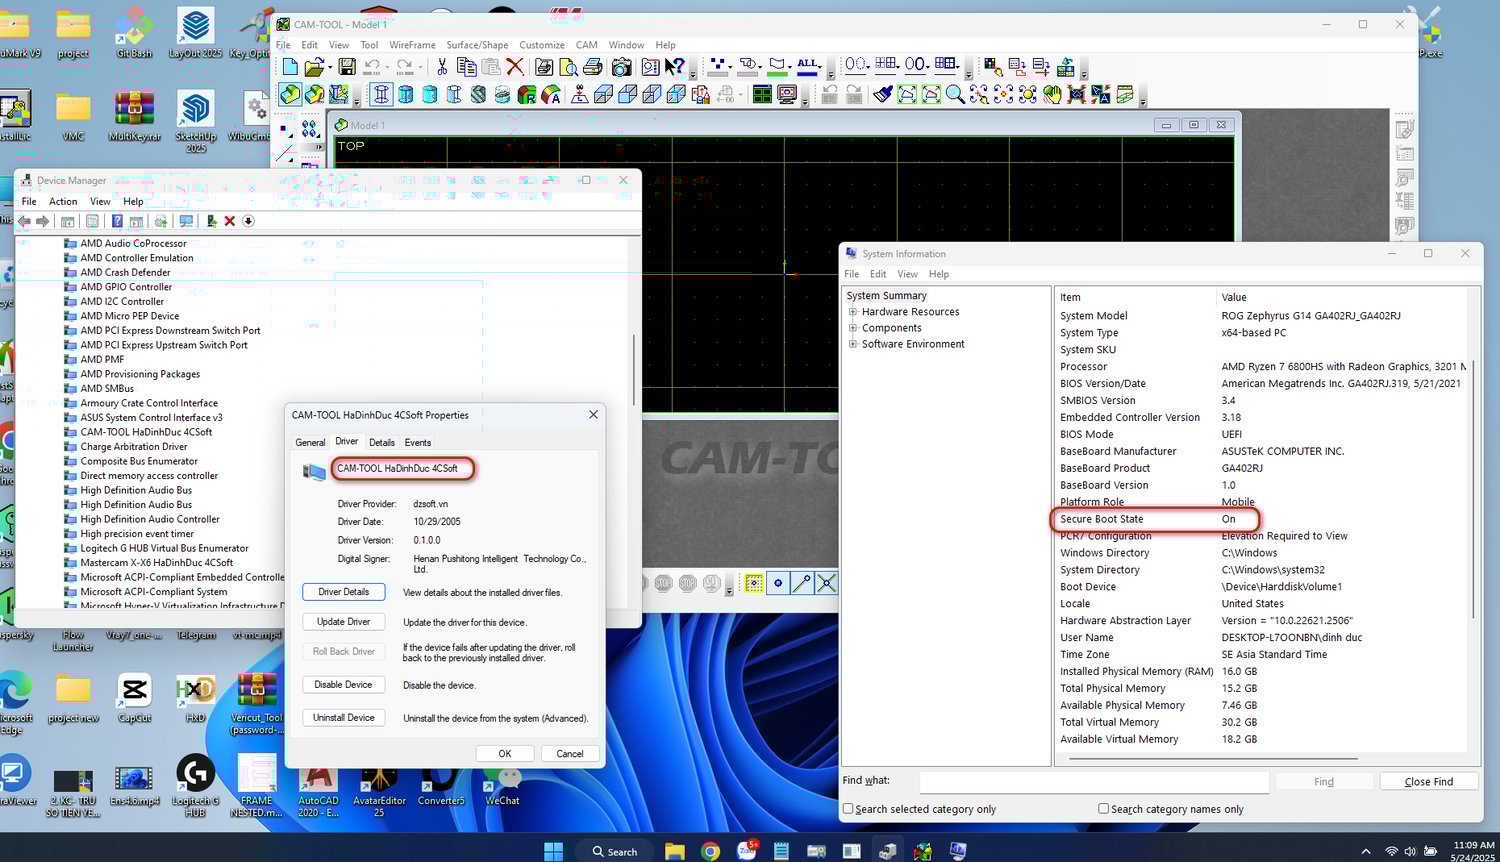Click the Find what input field

coord(1094,782)
